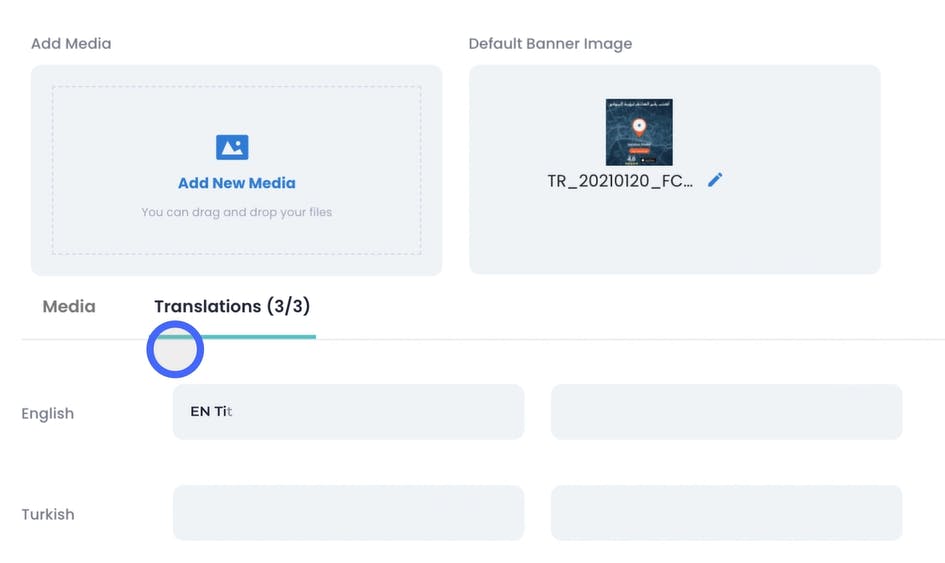Image resolution: width=945 pixels, height=563 pixels.
Task: Click the empty second English field
Action: [x=726, y=412]
